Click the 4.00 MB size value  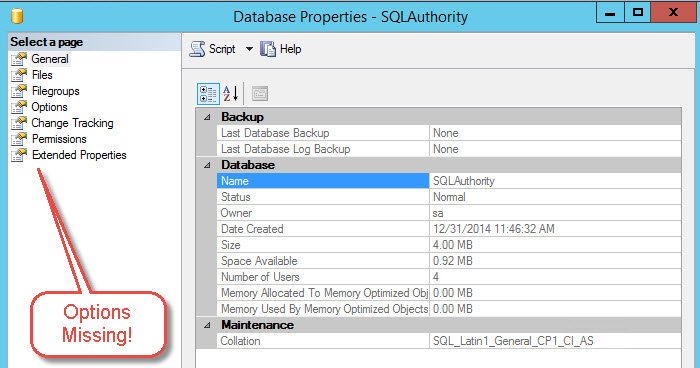click(453, 245)
